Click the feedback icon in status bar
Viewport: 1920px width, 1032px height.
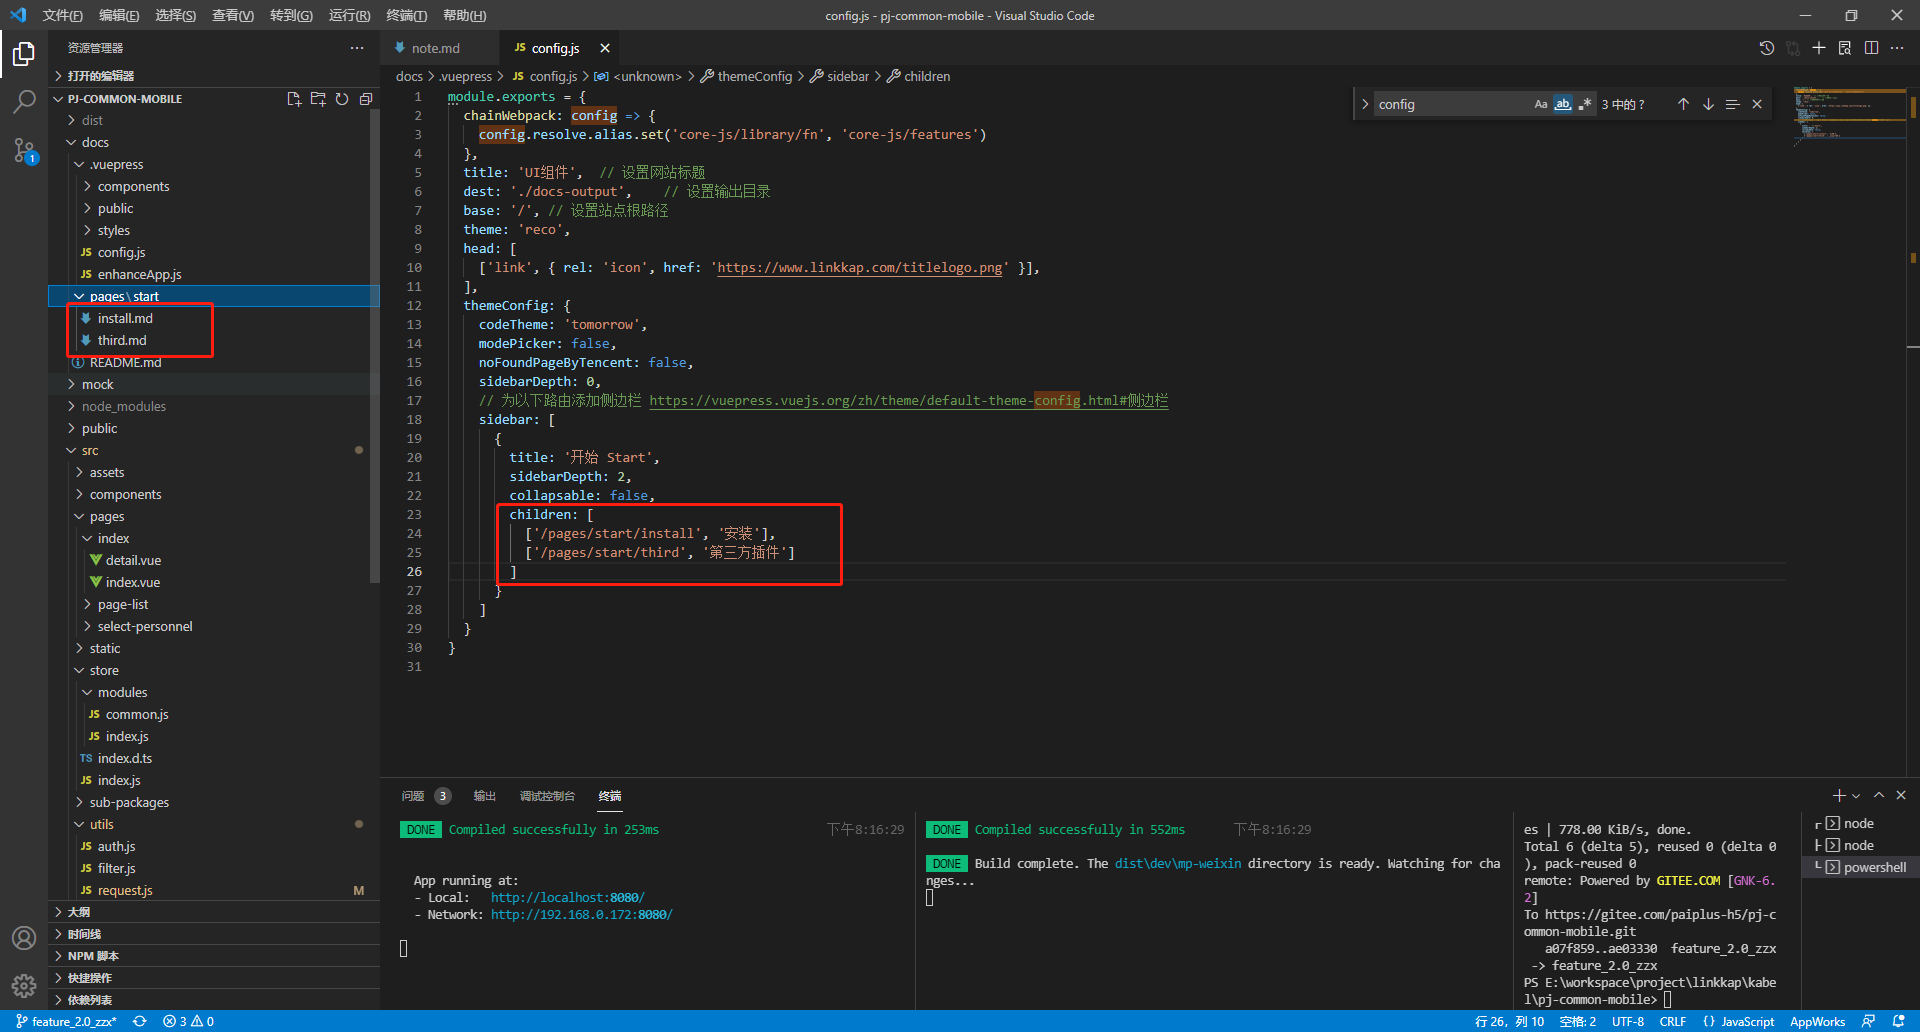coord(1868,1021)
